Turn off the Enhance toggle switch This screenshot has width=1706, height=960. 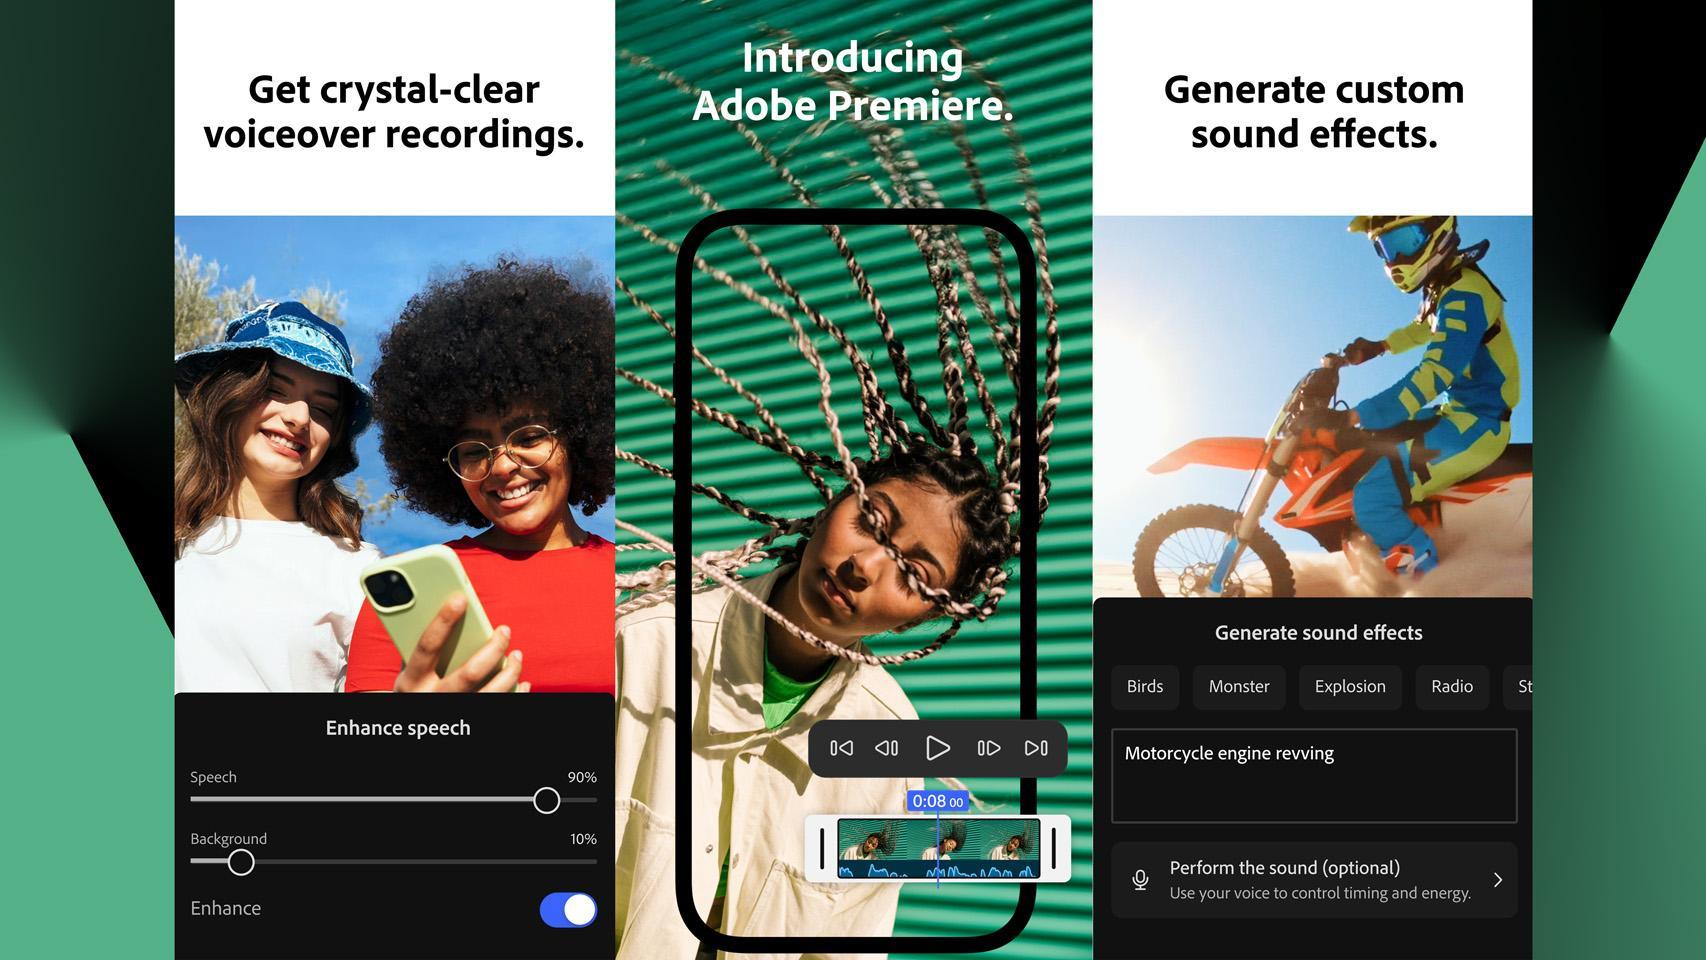(568, 909)
